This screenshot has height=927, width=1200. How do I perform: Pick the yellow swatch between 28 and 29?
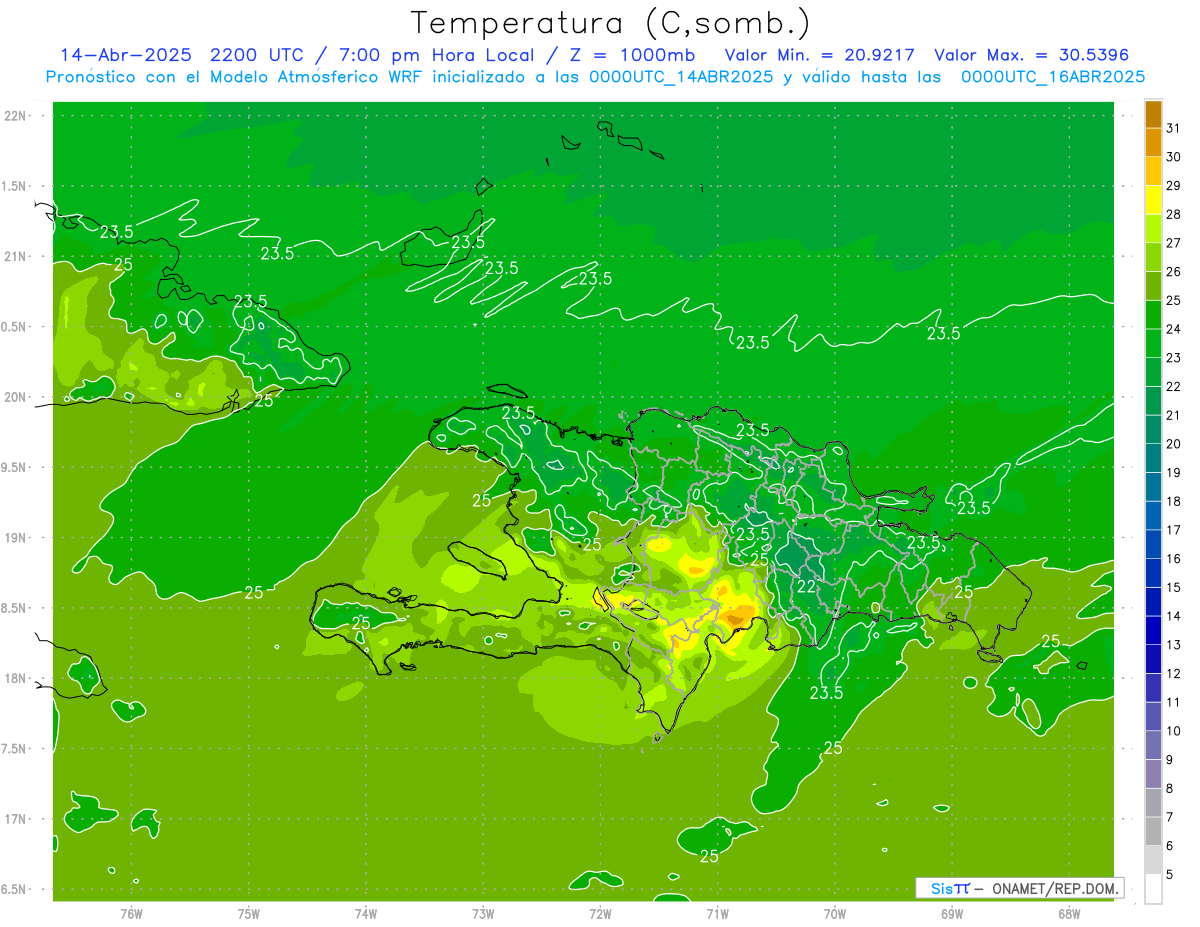tap(1153, 200)
